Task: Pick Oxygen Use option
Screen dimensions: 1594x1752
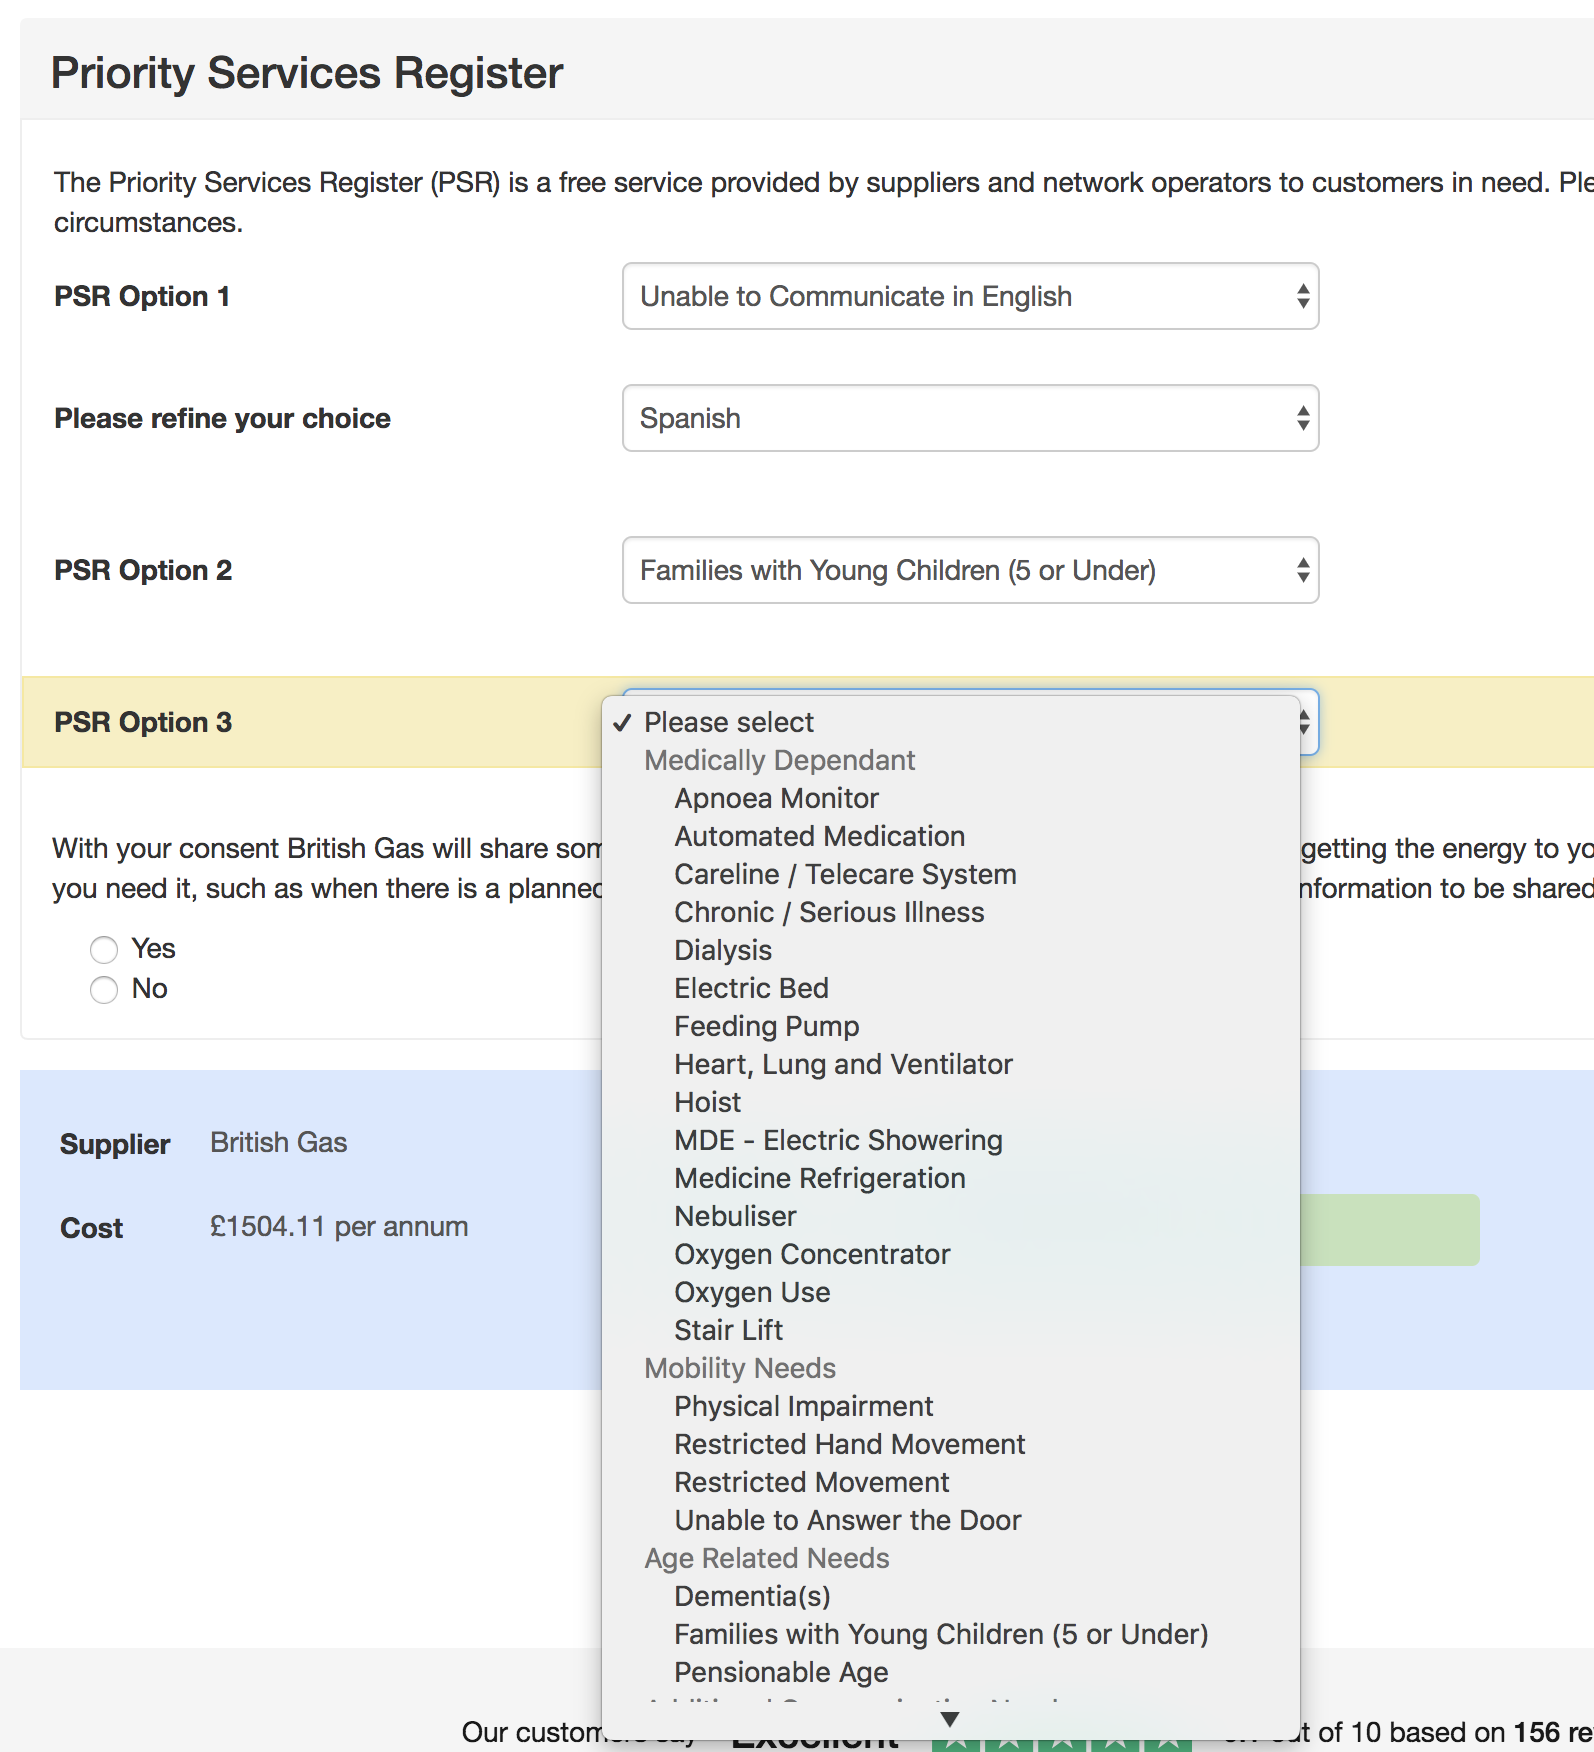Action: 951,1292
